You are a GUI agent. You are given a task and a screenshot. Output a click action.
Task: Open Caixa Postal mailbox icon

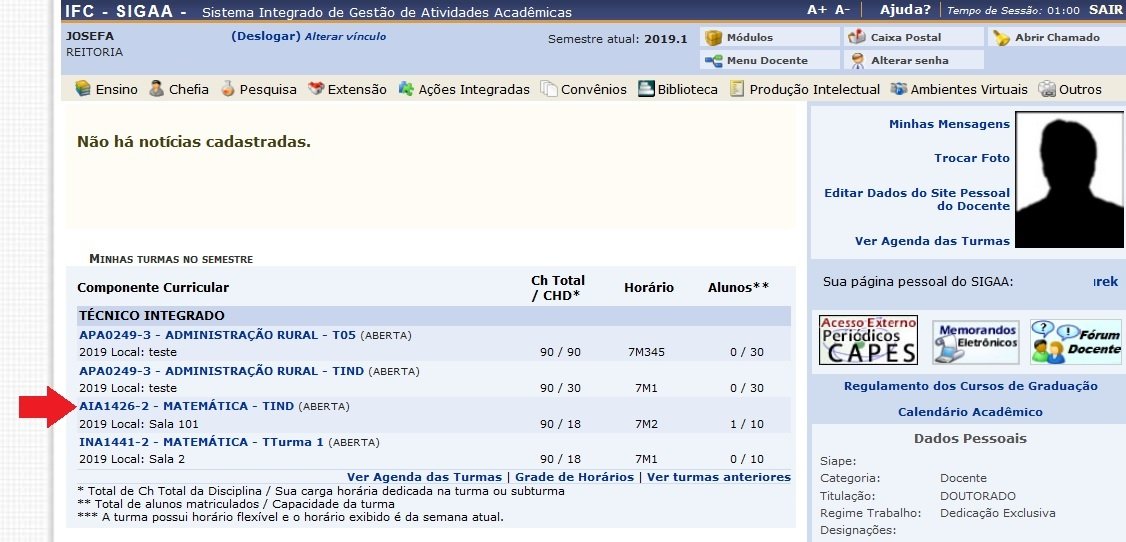tap(857, 37)
